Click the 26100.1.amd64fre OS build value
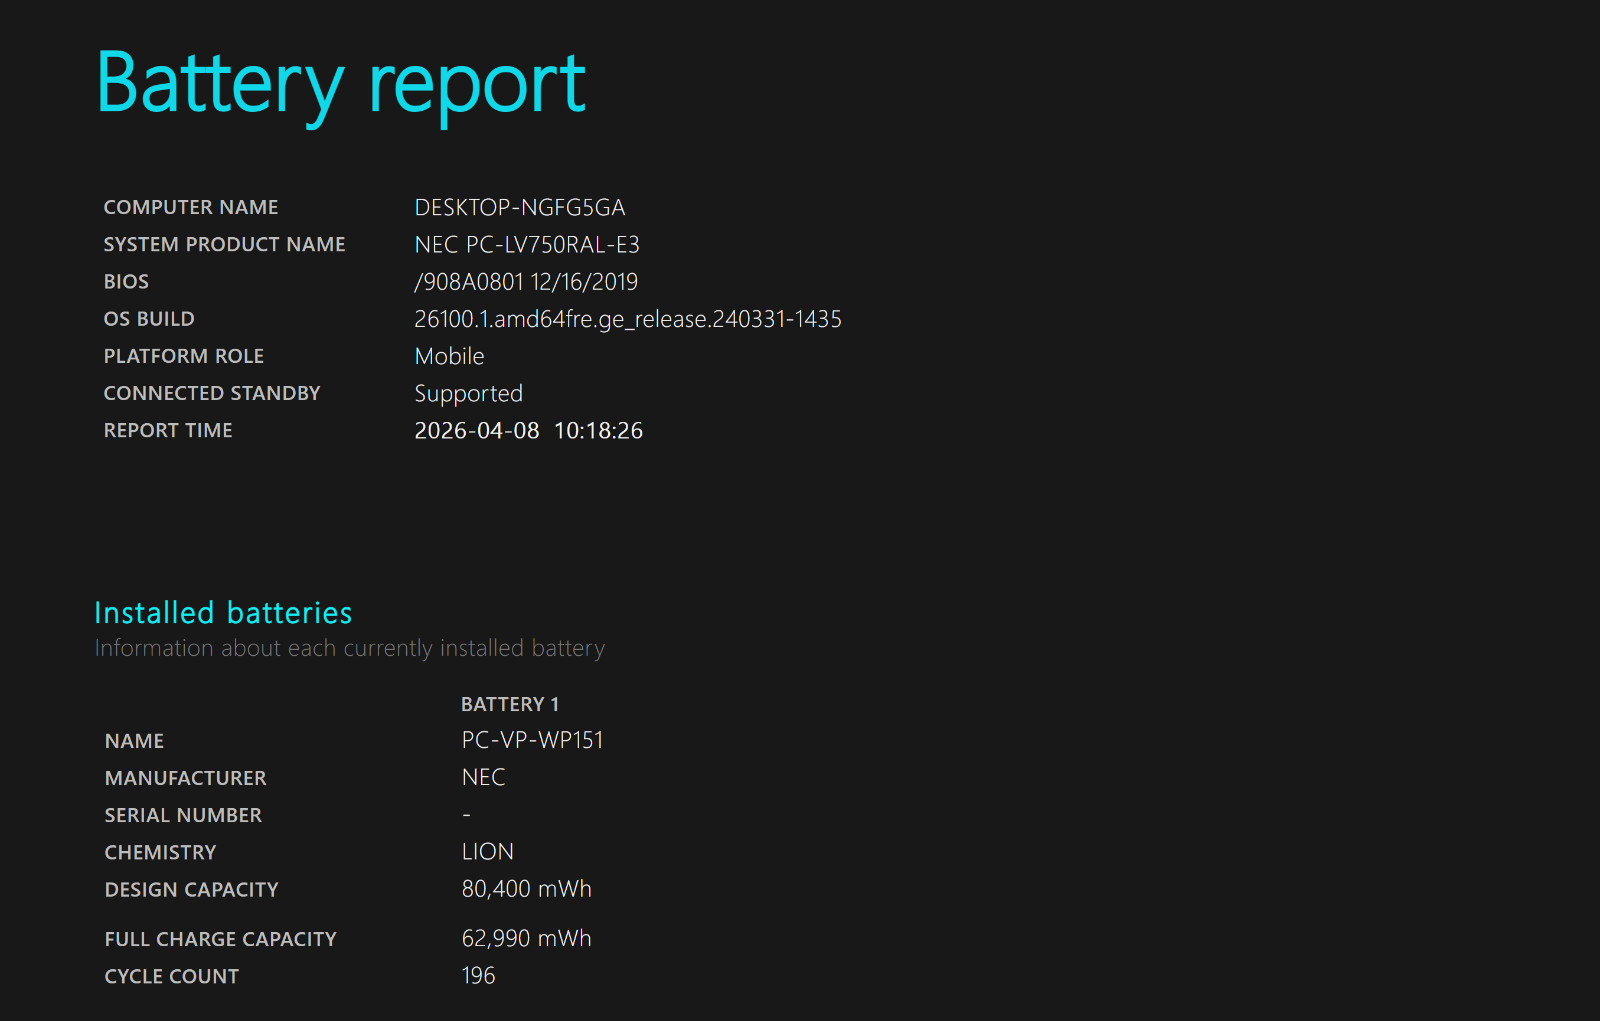Screen dimensions: 1600x1021 (628, 319)
